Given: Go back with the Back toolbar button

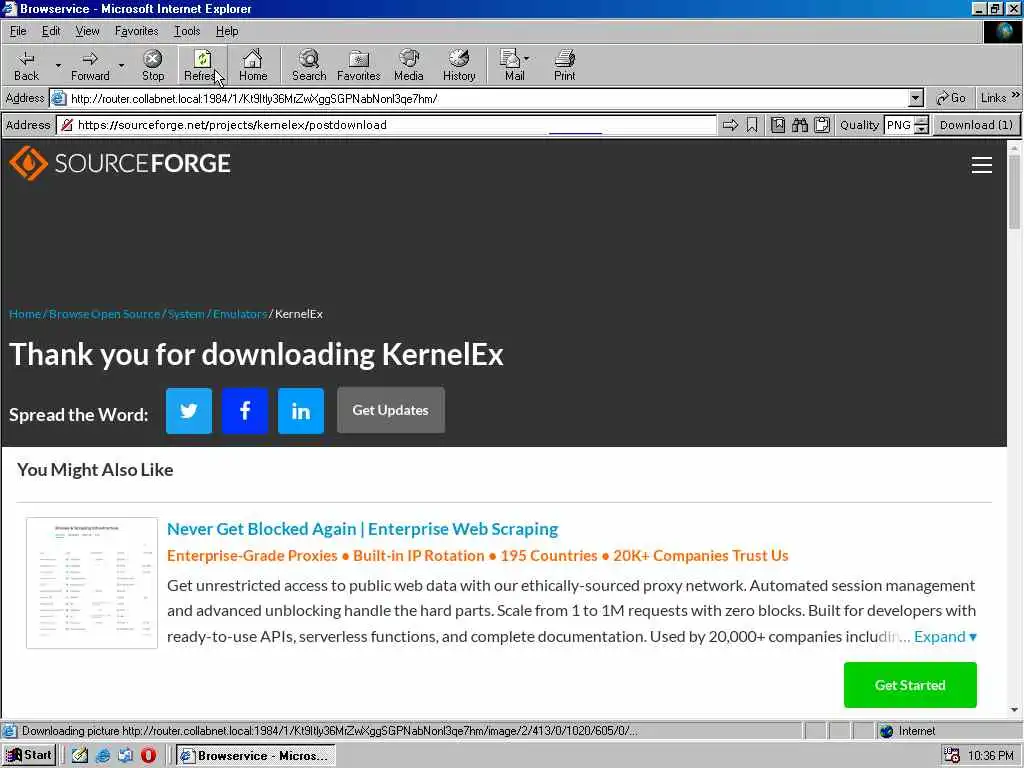Looking at the screenshot, I should [26, 65].
